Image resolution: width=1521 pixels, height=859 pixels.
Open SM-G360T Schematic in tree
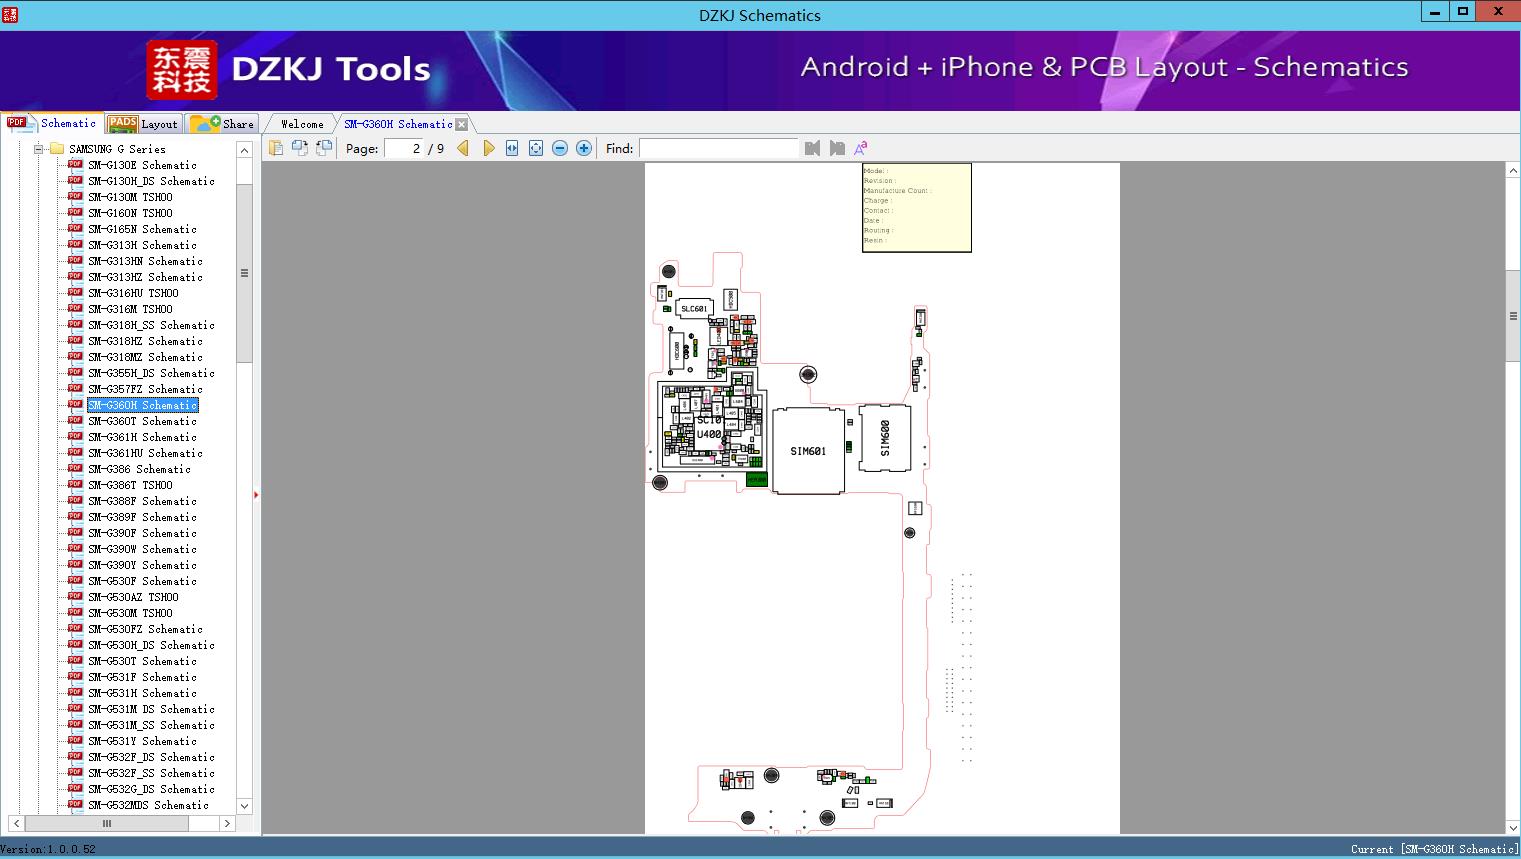click(142, 421)
